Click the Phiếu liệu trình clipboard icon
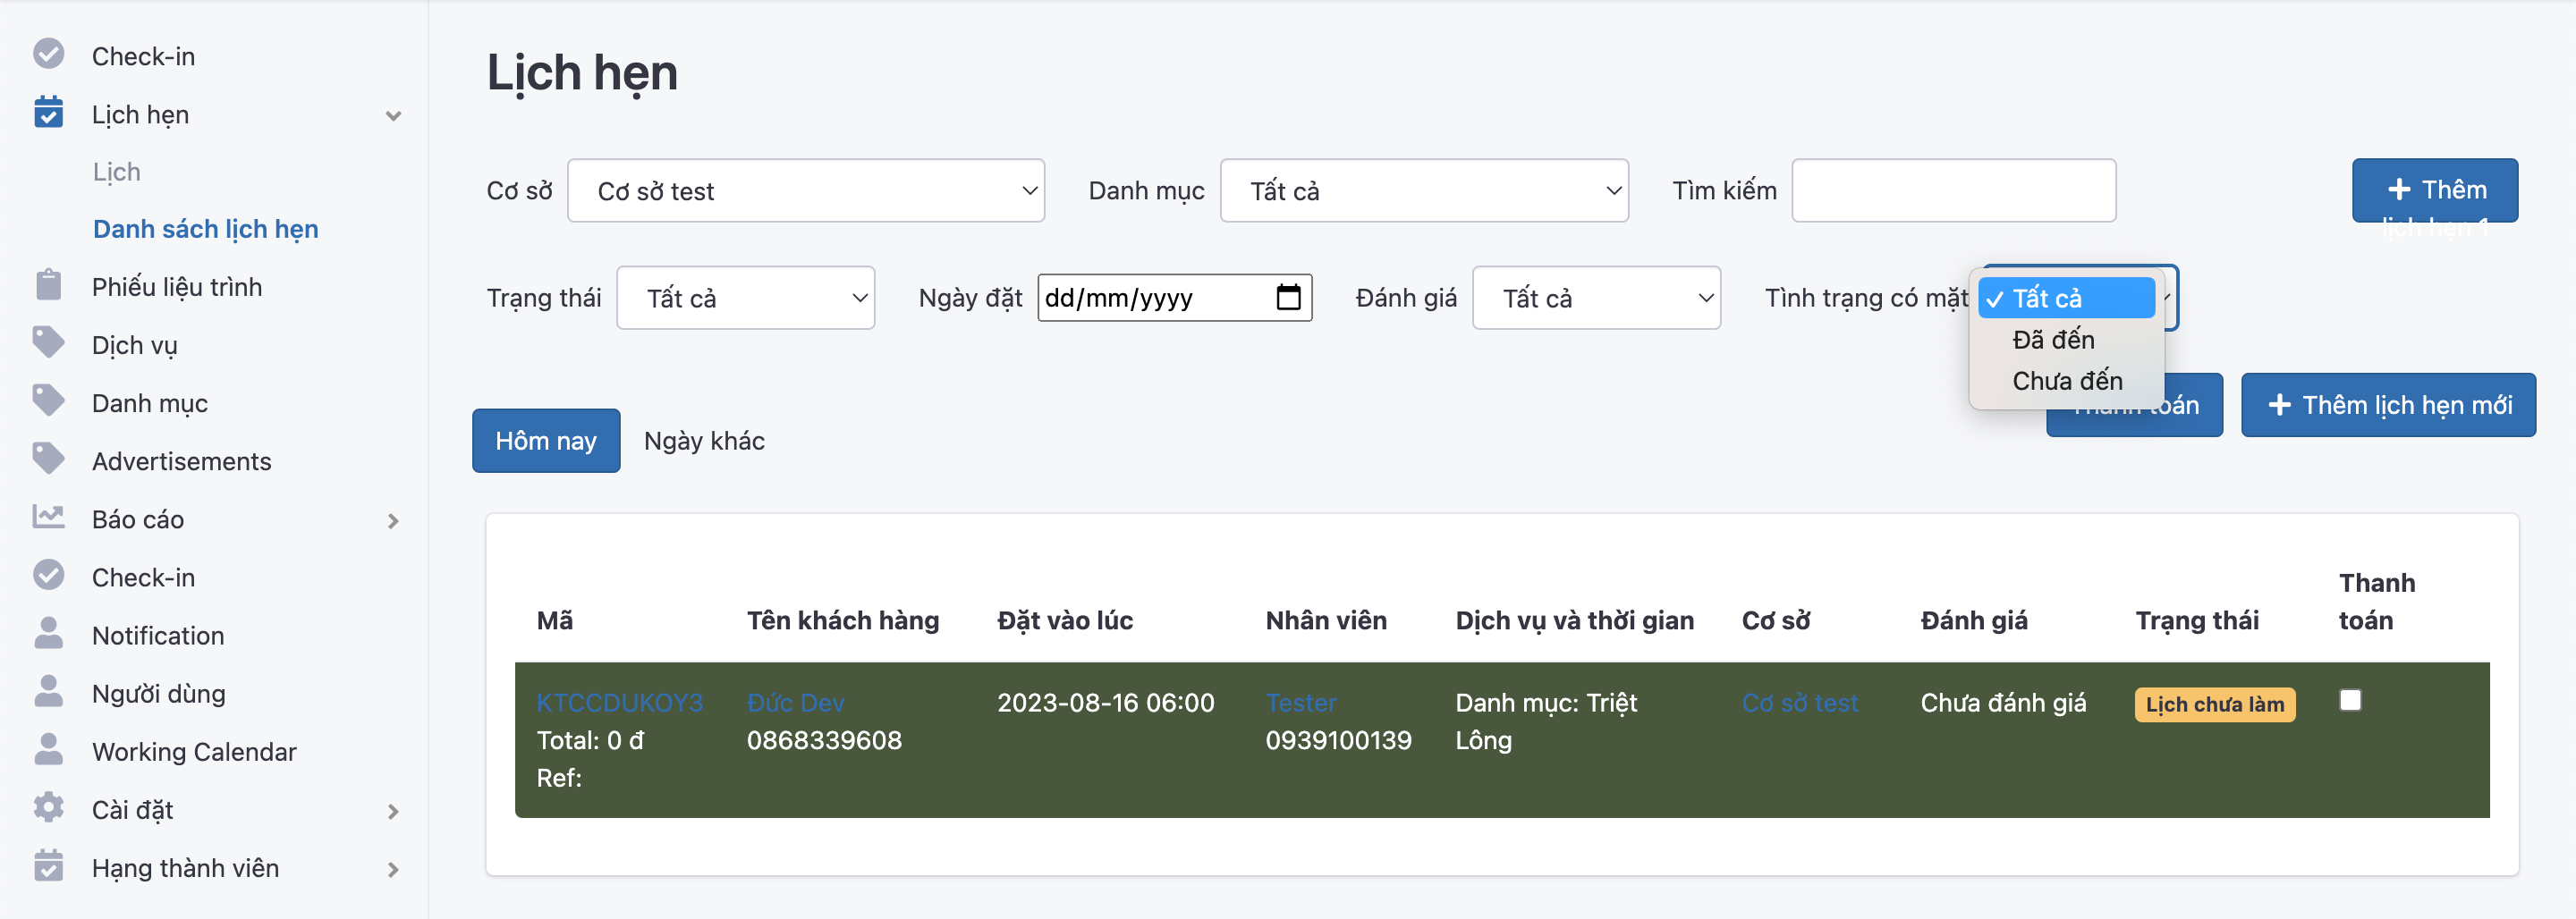2576x919 pixels. click(48, 286)
